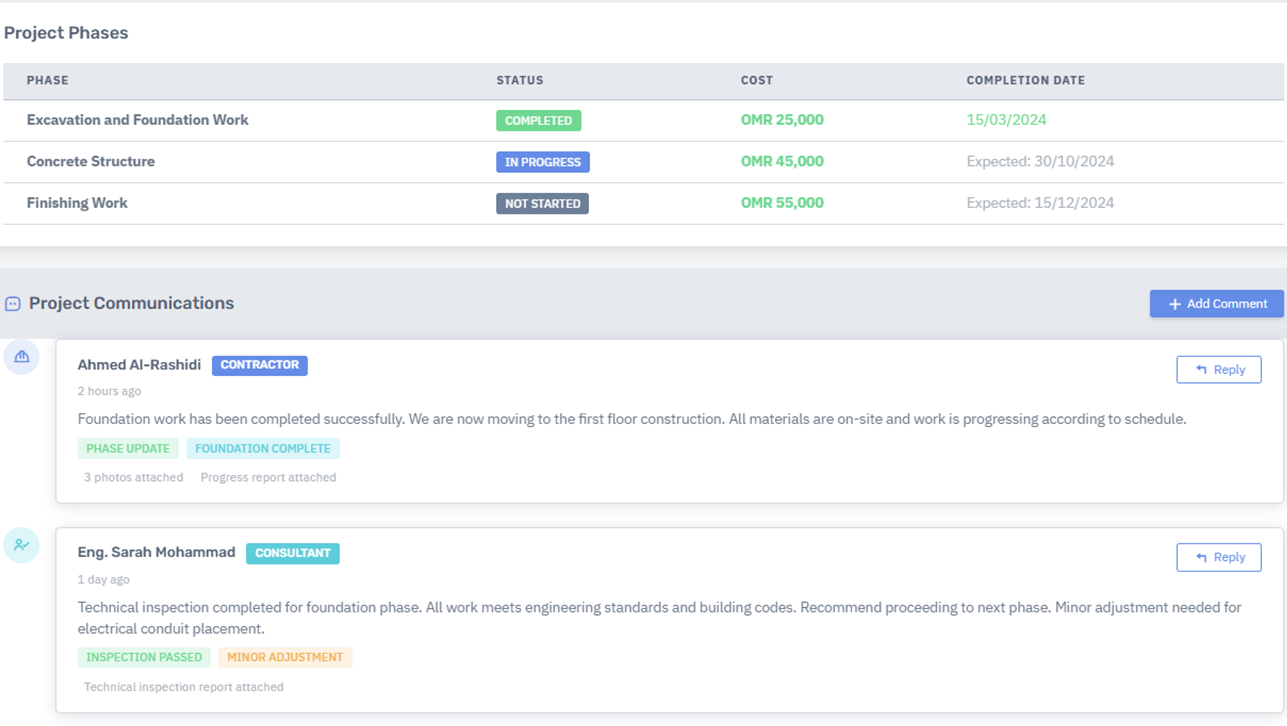This screenshot has width=1287, height=726.
Task: Click the Finishing Work phase row
Action: pos(77,203)
